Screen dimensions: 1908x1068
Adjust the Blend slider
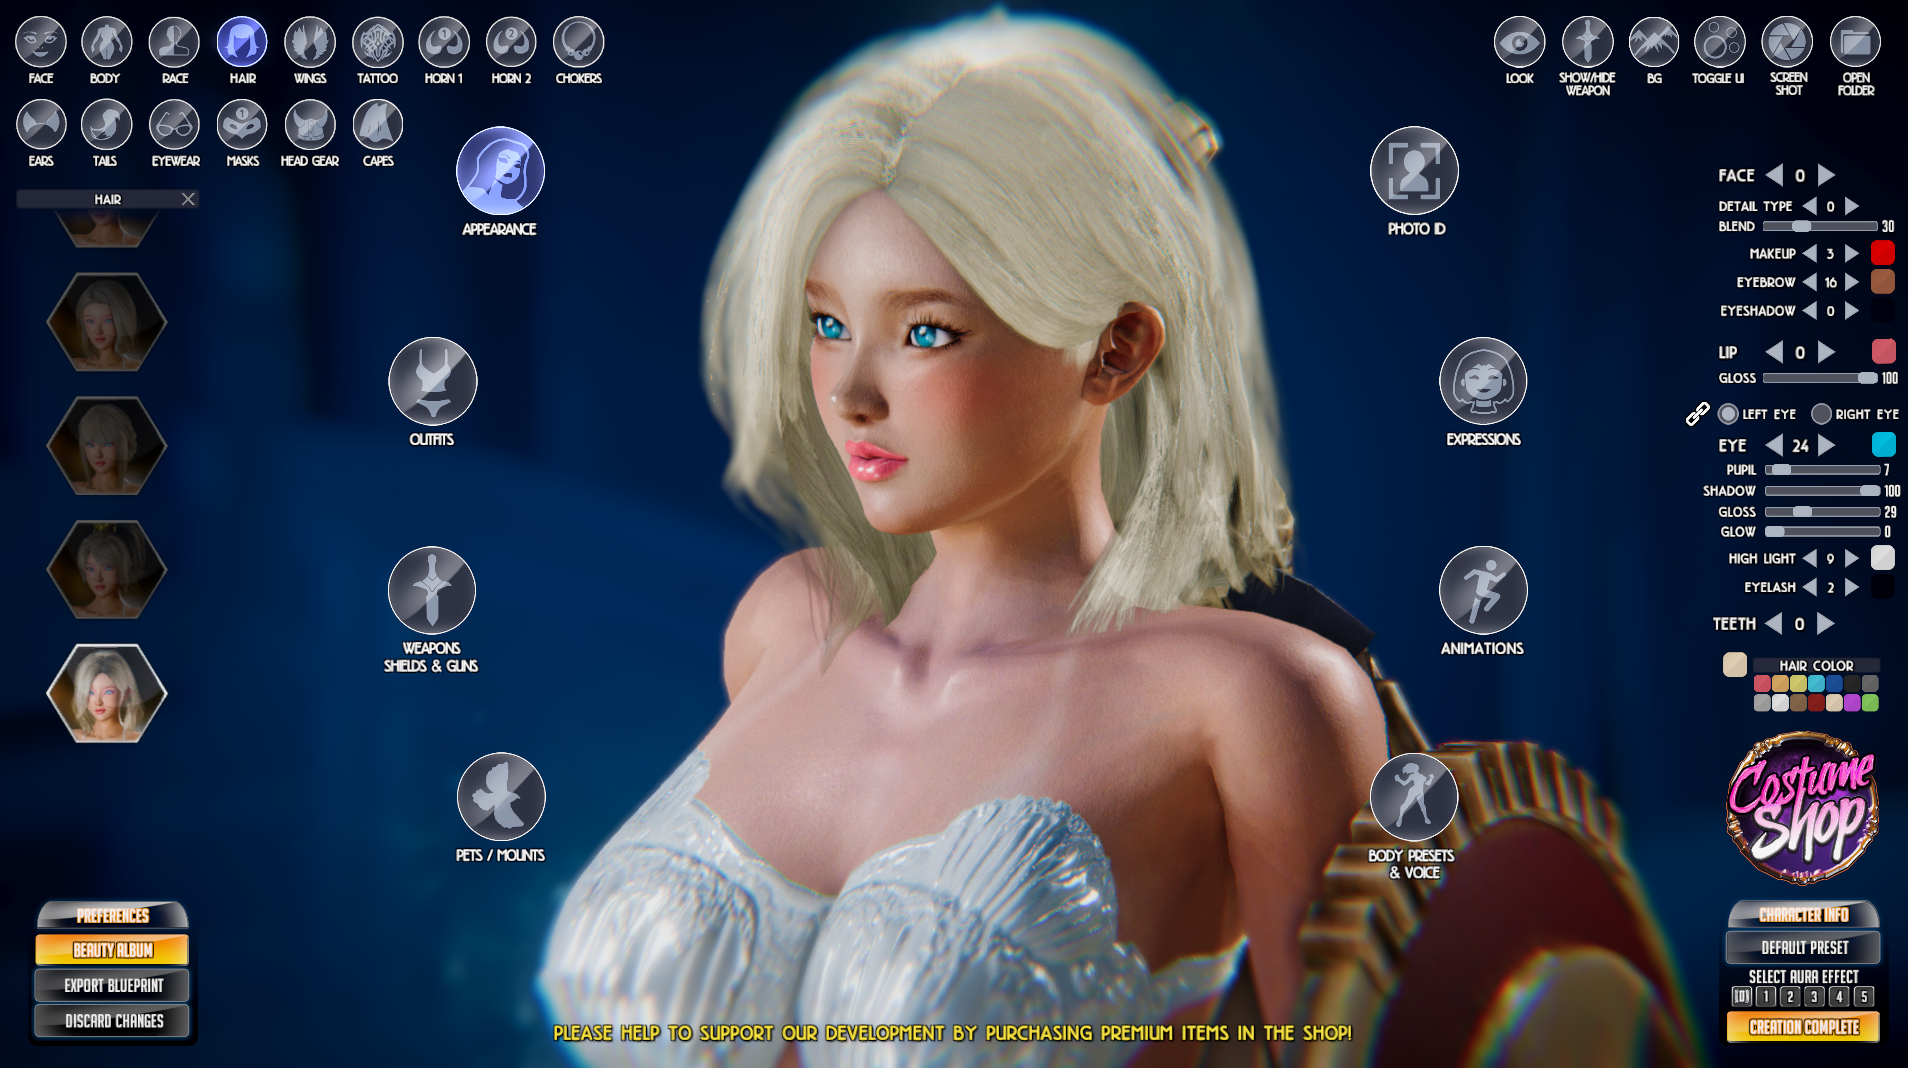1820,226
